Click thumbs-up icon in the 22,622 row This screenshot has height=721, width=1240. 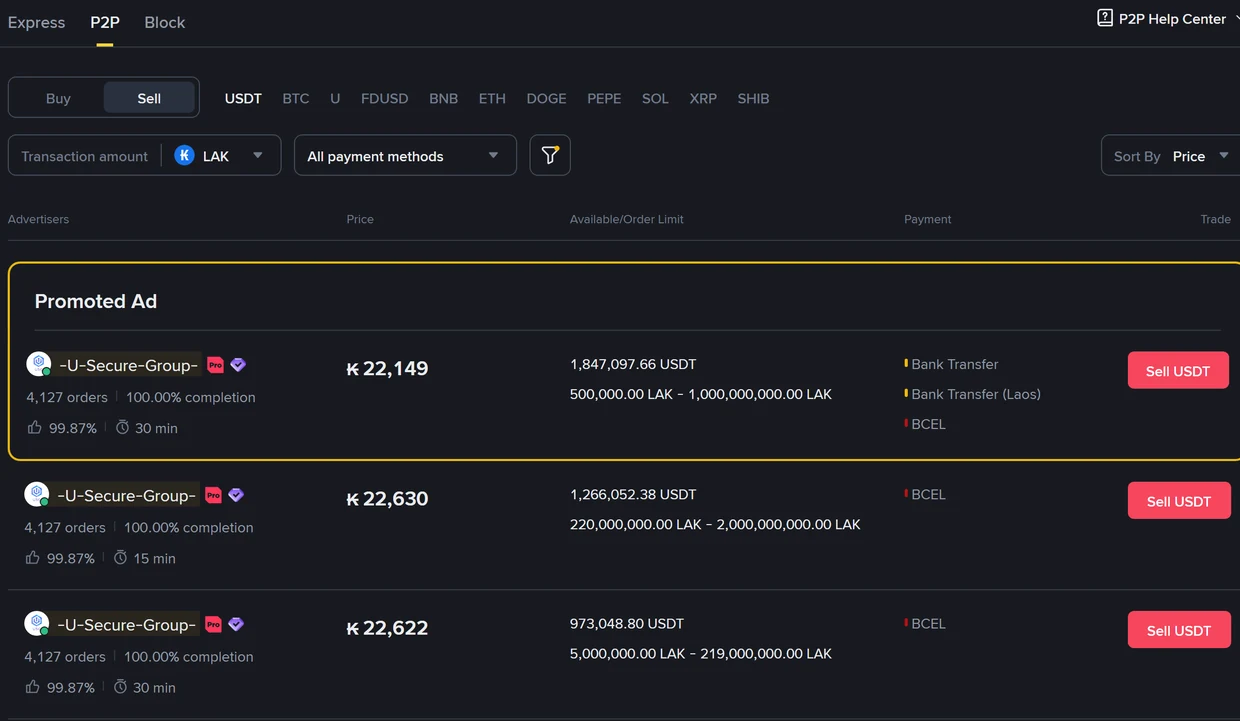click(x=33, y=687)
